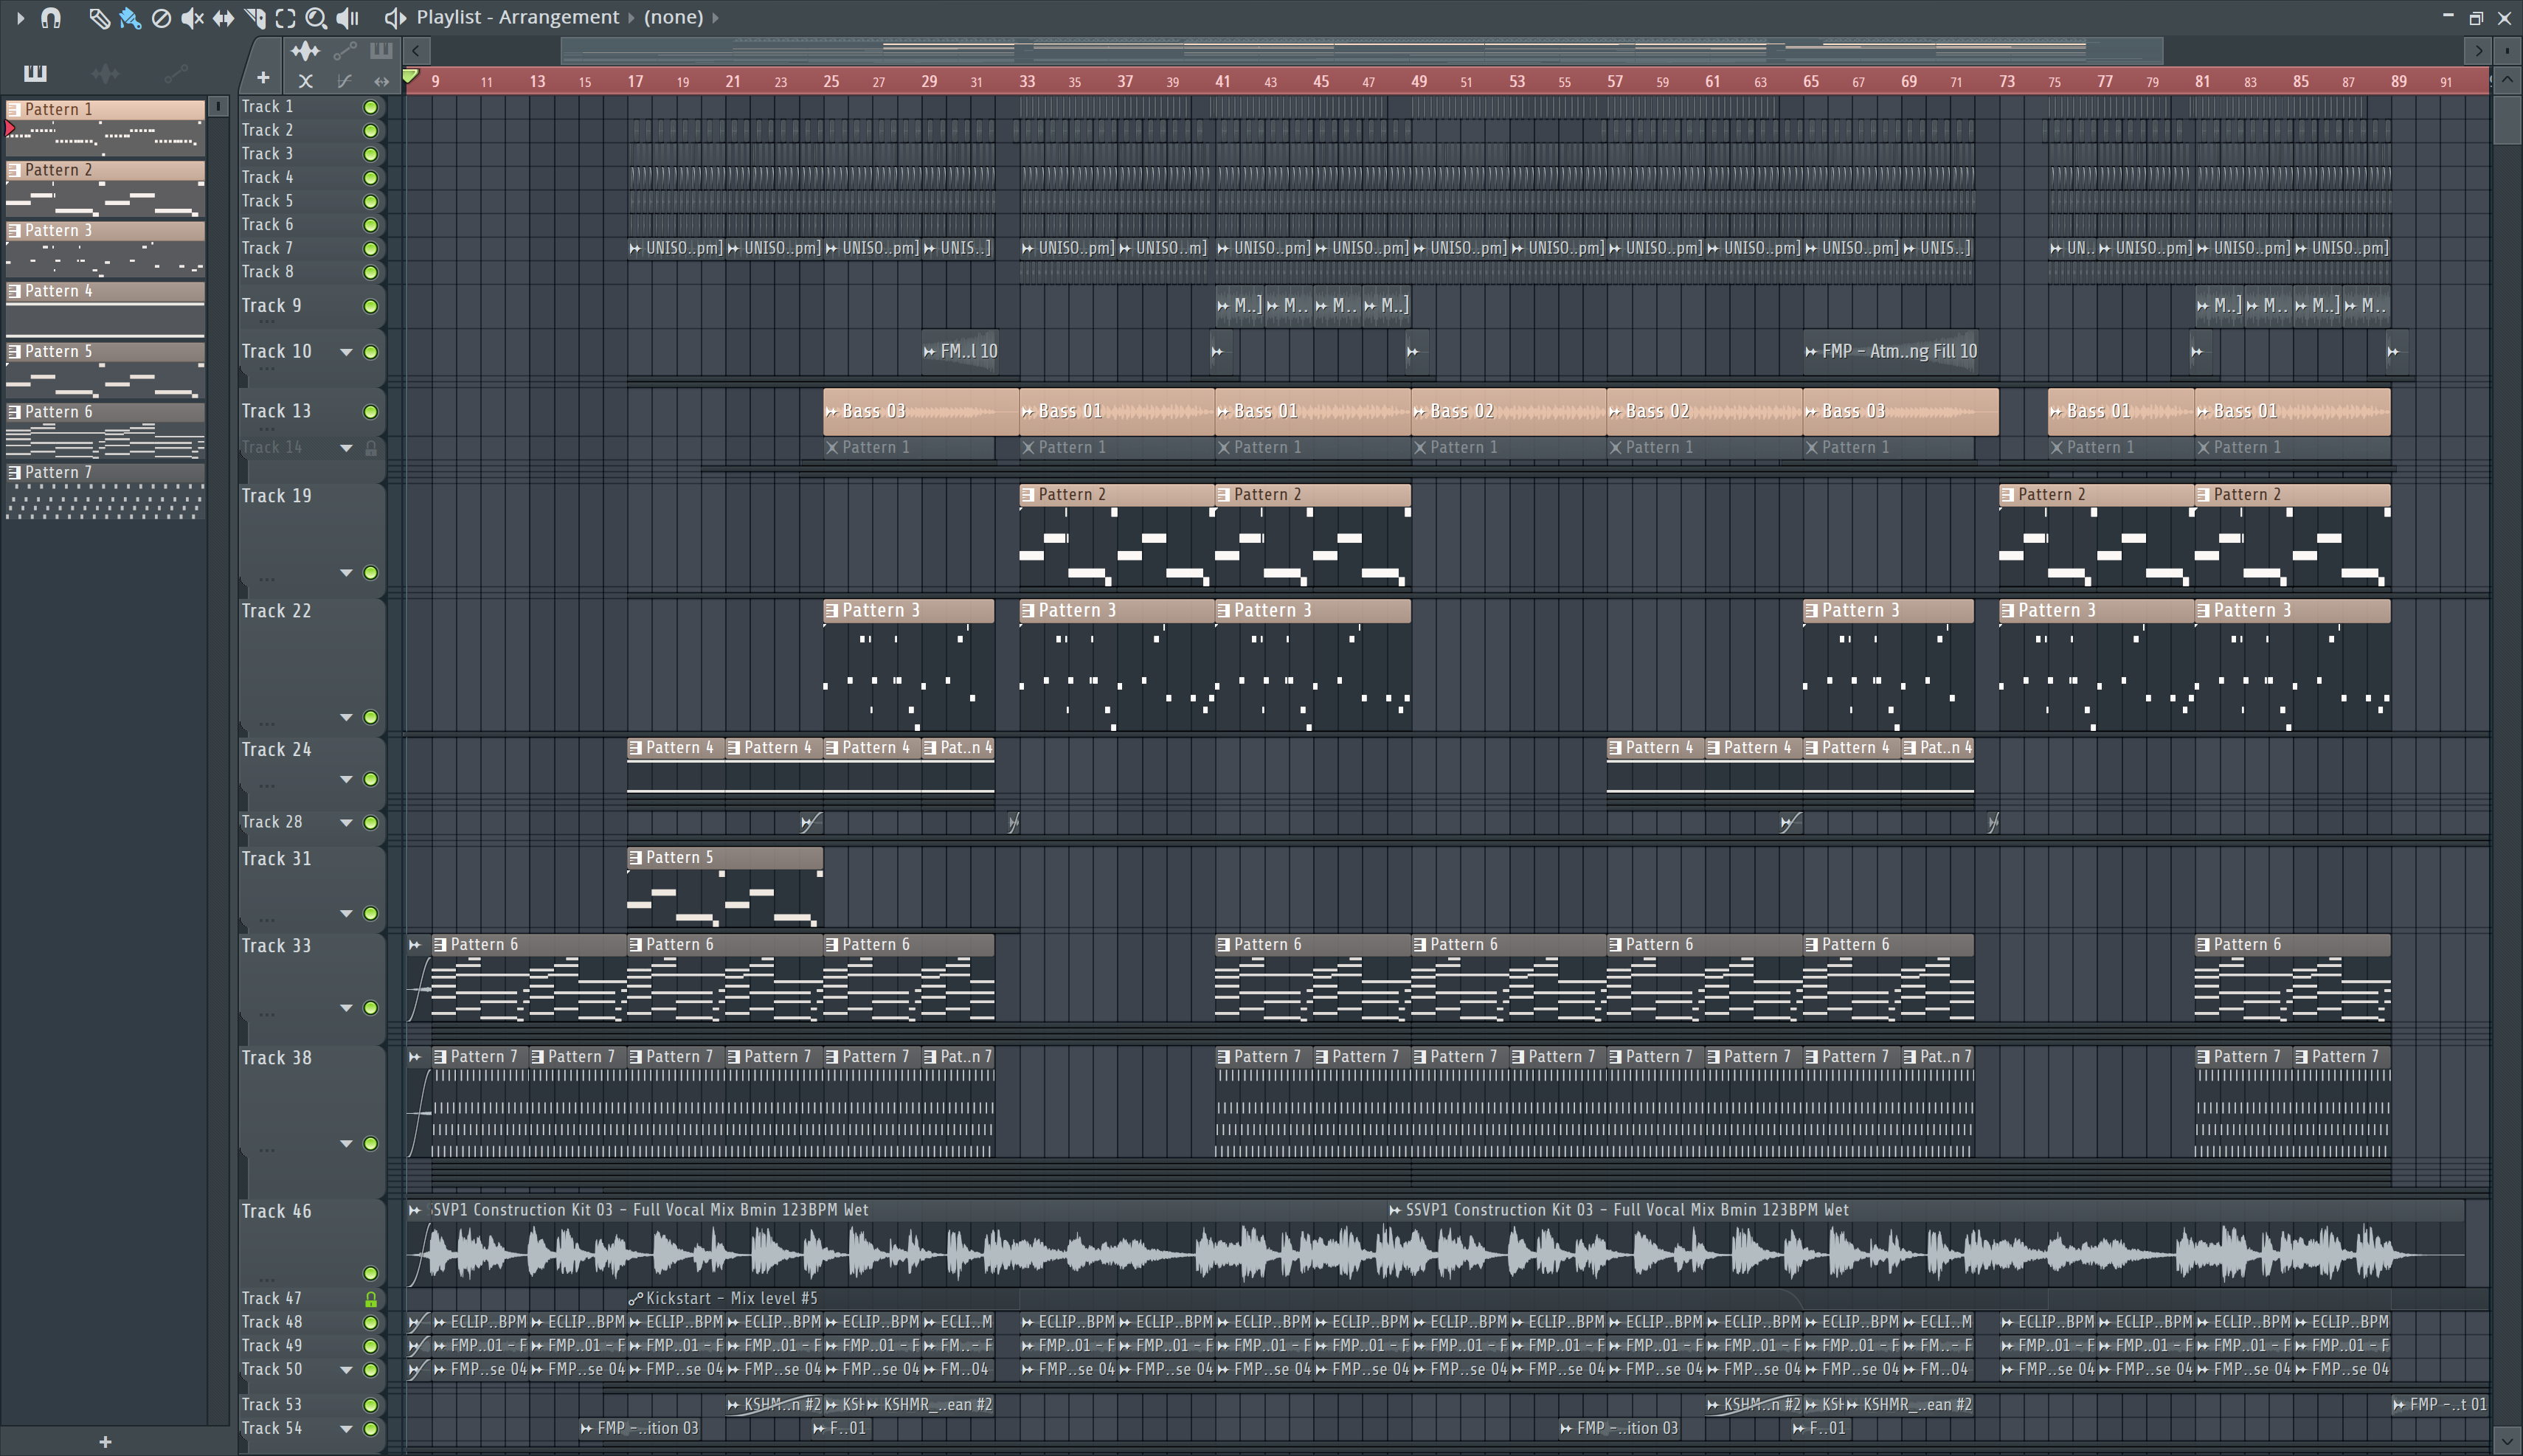This screenshot has width=2523, height=1456.
Task: Focus pattern clips with the piano icon
Action: tap(381, 50)
